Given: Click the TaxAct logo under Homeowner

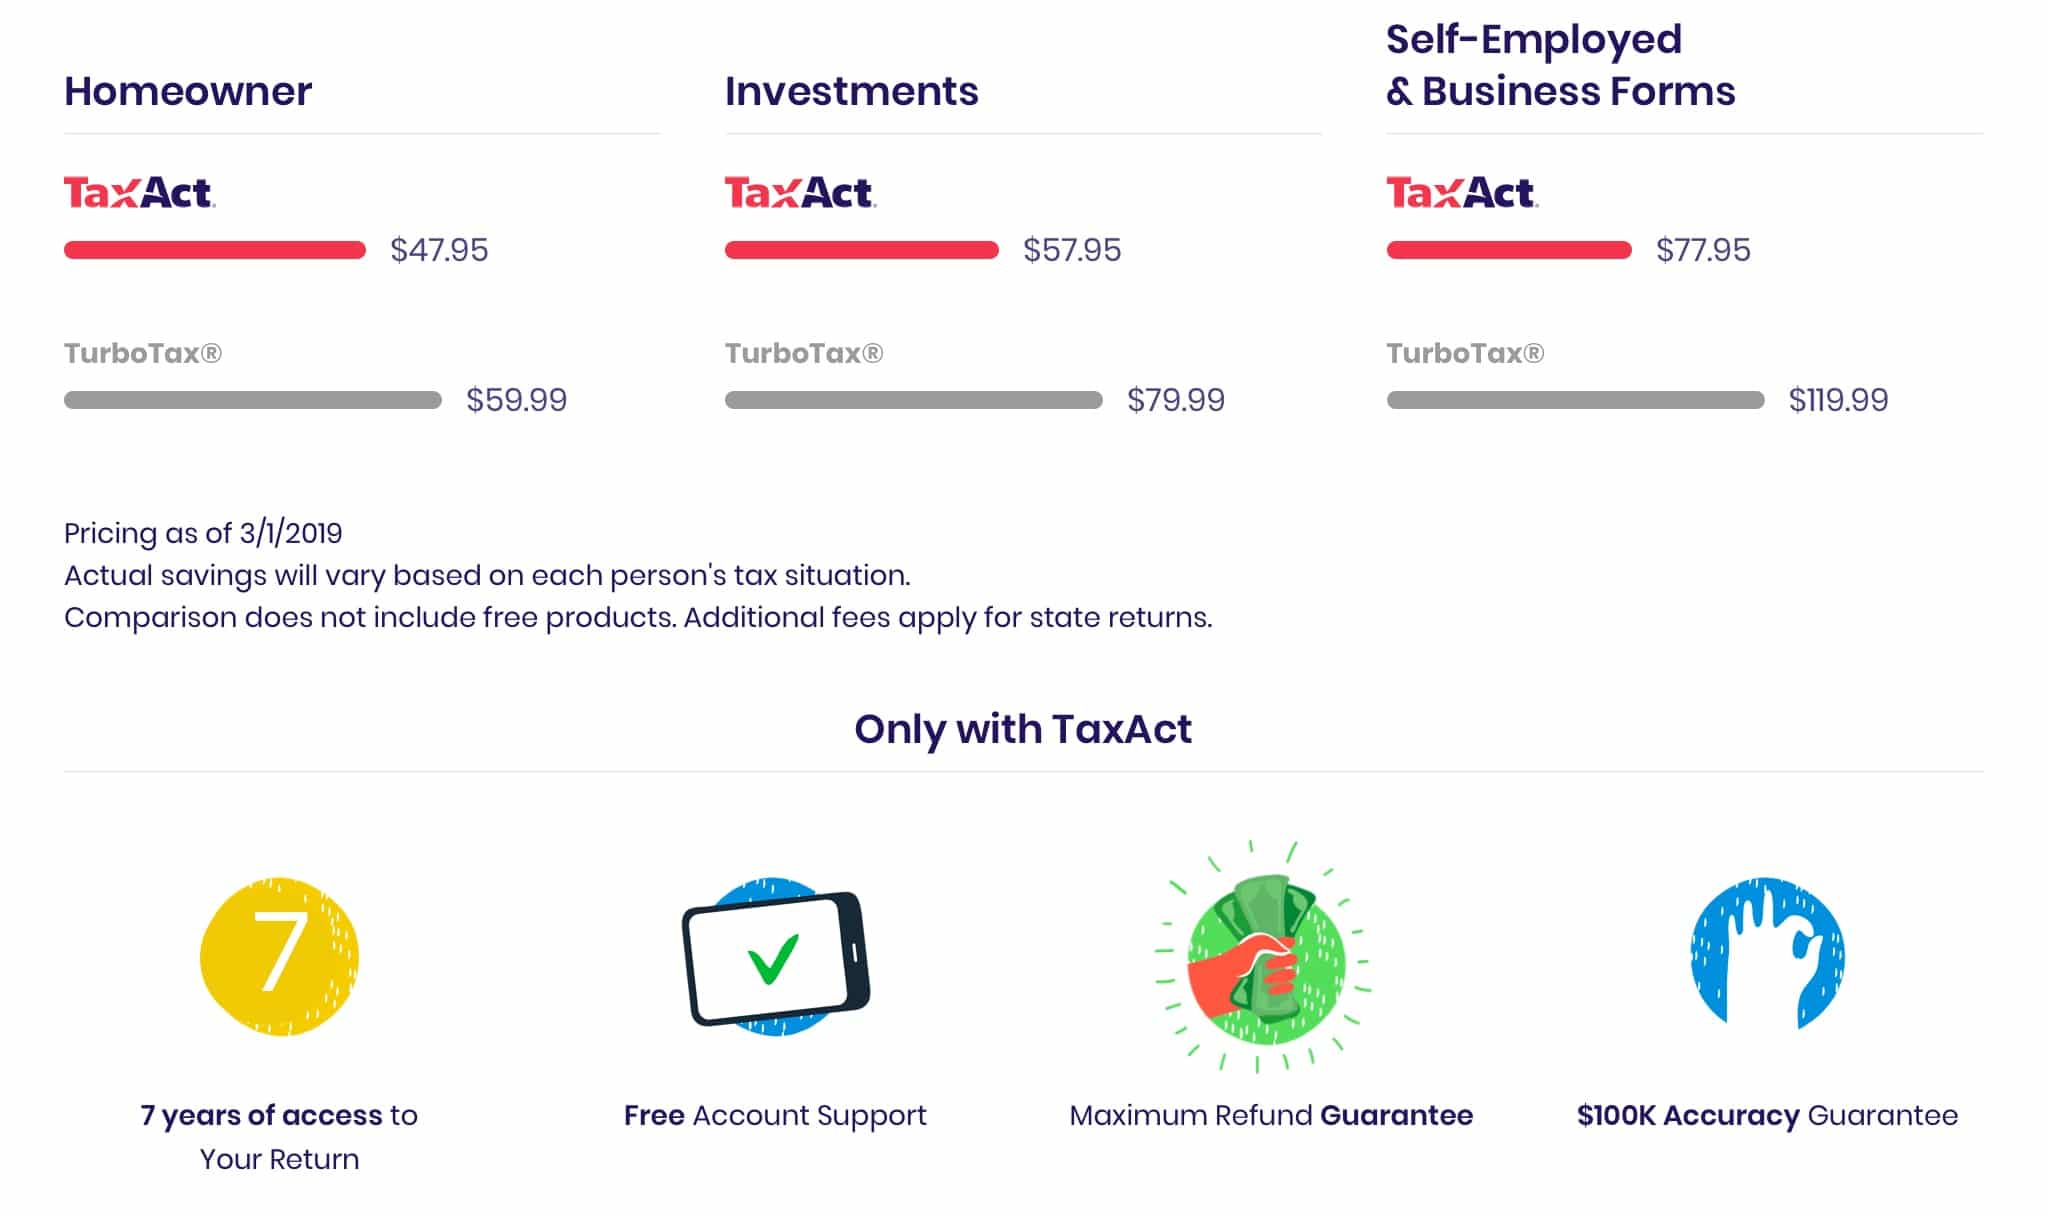Looking at the screenshot, I should pos(140,192).
